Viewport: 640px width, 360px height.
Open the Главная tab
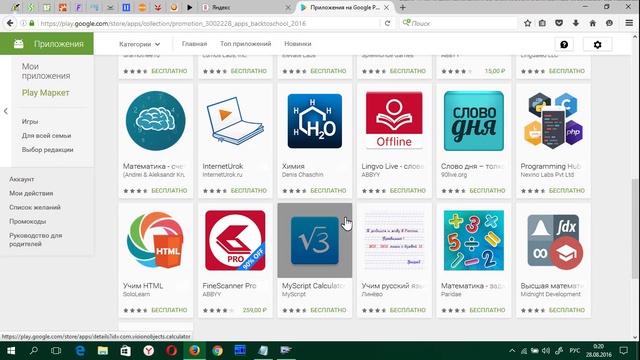click(x=194, y=44)
